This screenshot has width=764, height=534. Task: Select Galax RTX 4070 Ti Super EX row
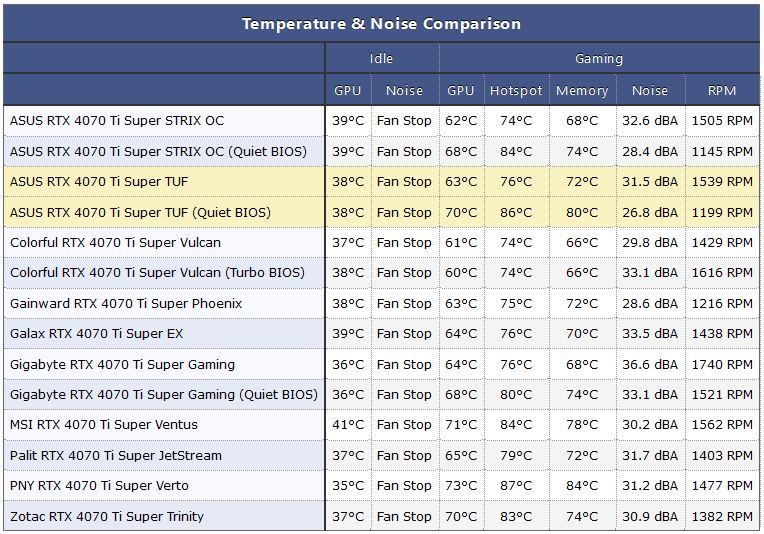(382, 333)
